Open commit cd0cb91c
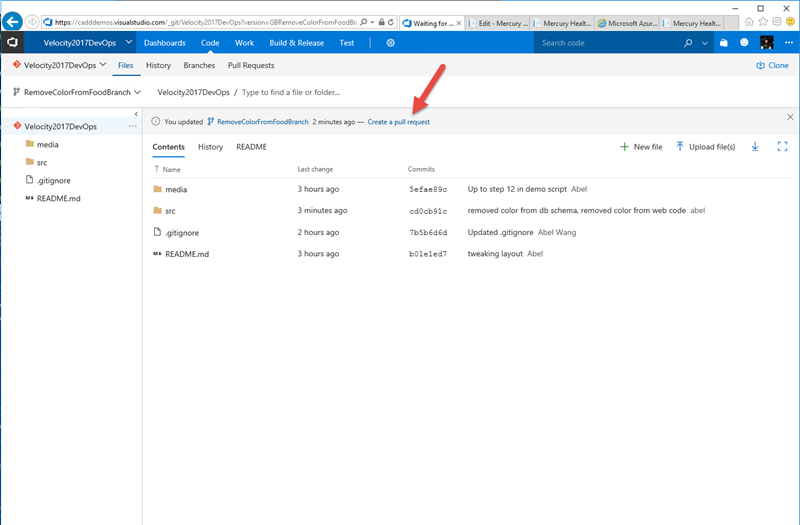800x525 pixels. coord(428,211)
